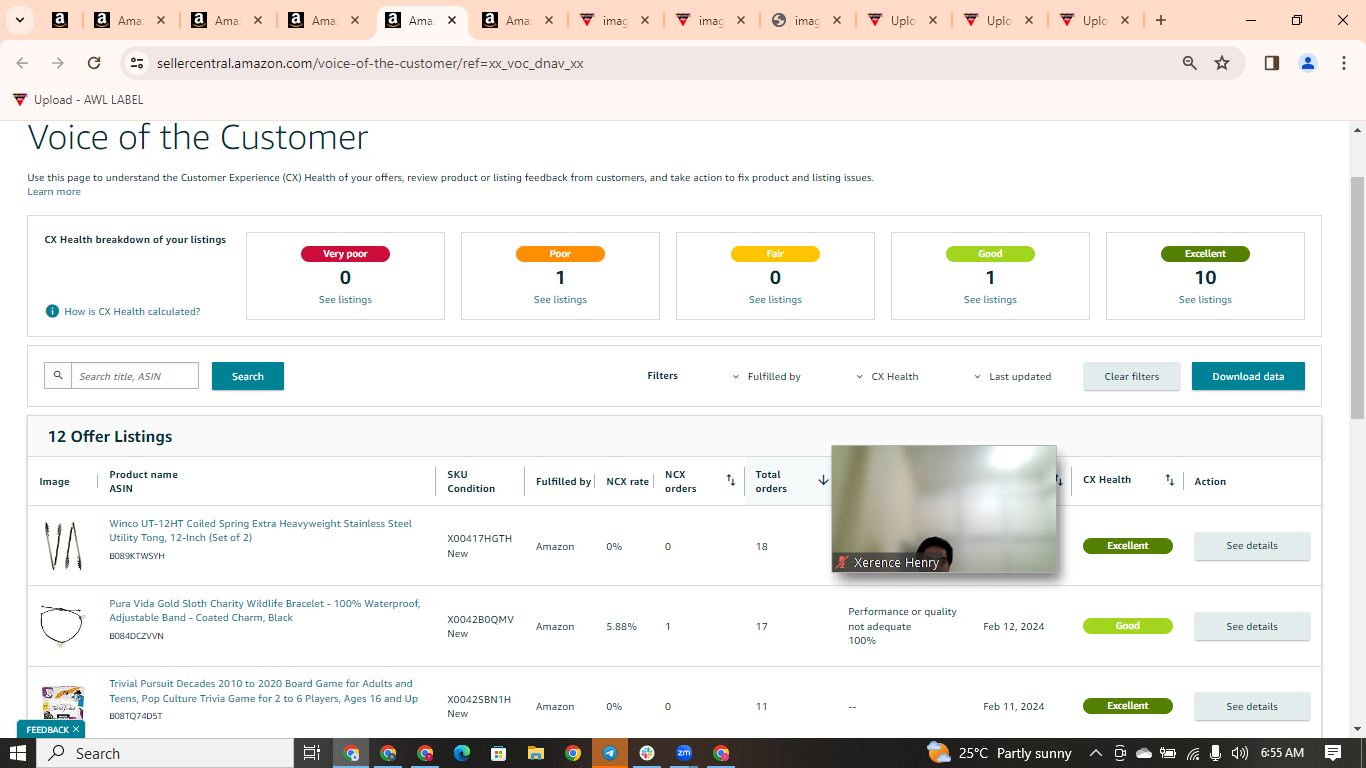See listings under Good
Screen dimensions: 1366x768
pyautogui.click(x=990, y=300)
